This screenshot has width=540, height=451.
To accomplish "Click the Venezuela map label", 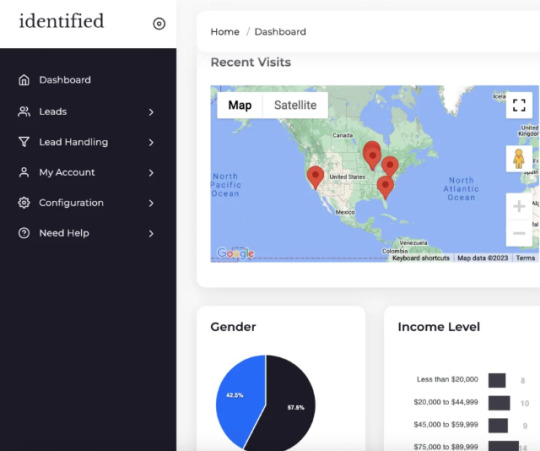I will [x=413, y=243].
